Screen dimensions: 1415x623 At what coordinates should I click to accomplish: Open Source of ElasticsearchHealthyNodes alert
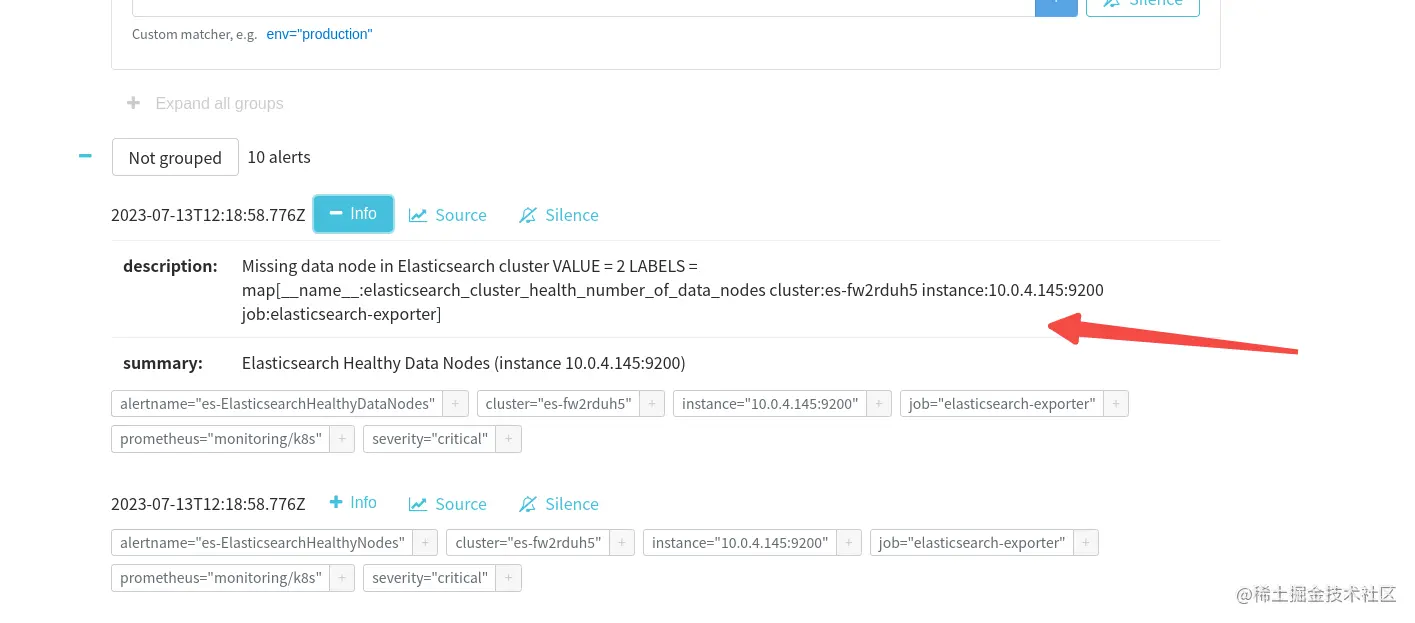click(x=448, y=504)
